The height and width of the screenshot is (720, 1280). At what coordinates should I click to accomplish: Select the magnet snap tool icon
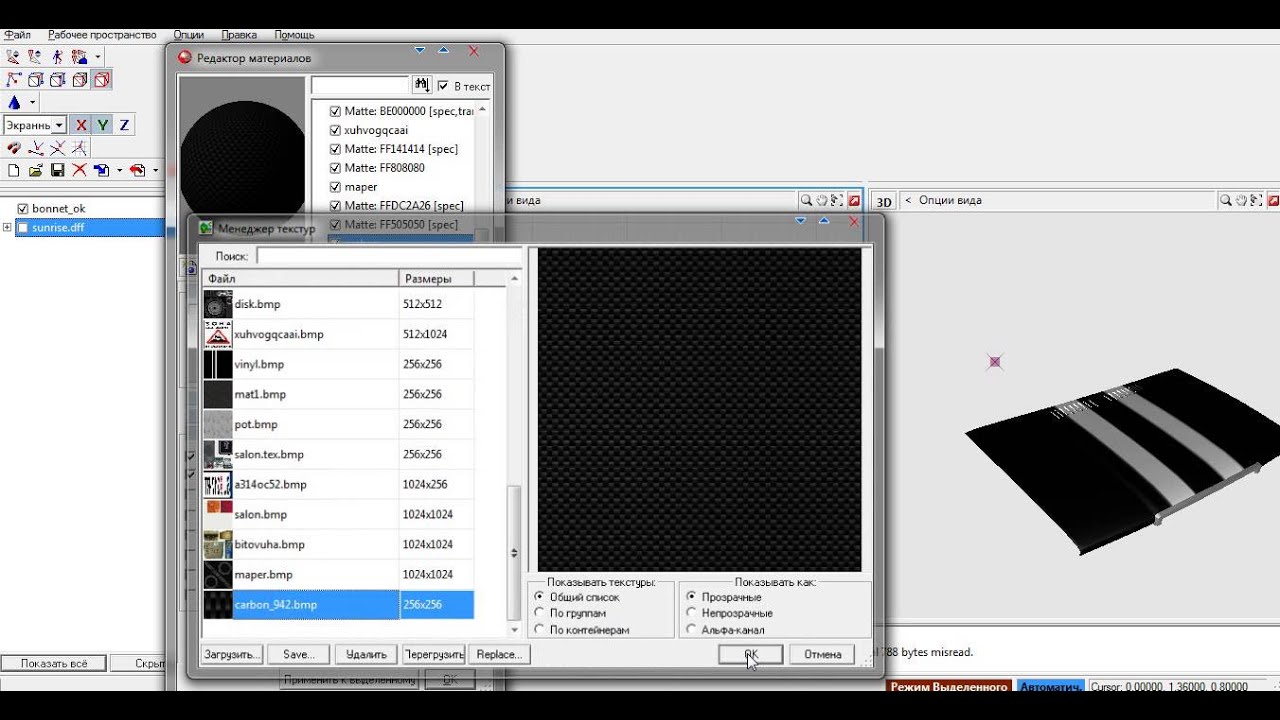(x=14, y=148)
